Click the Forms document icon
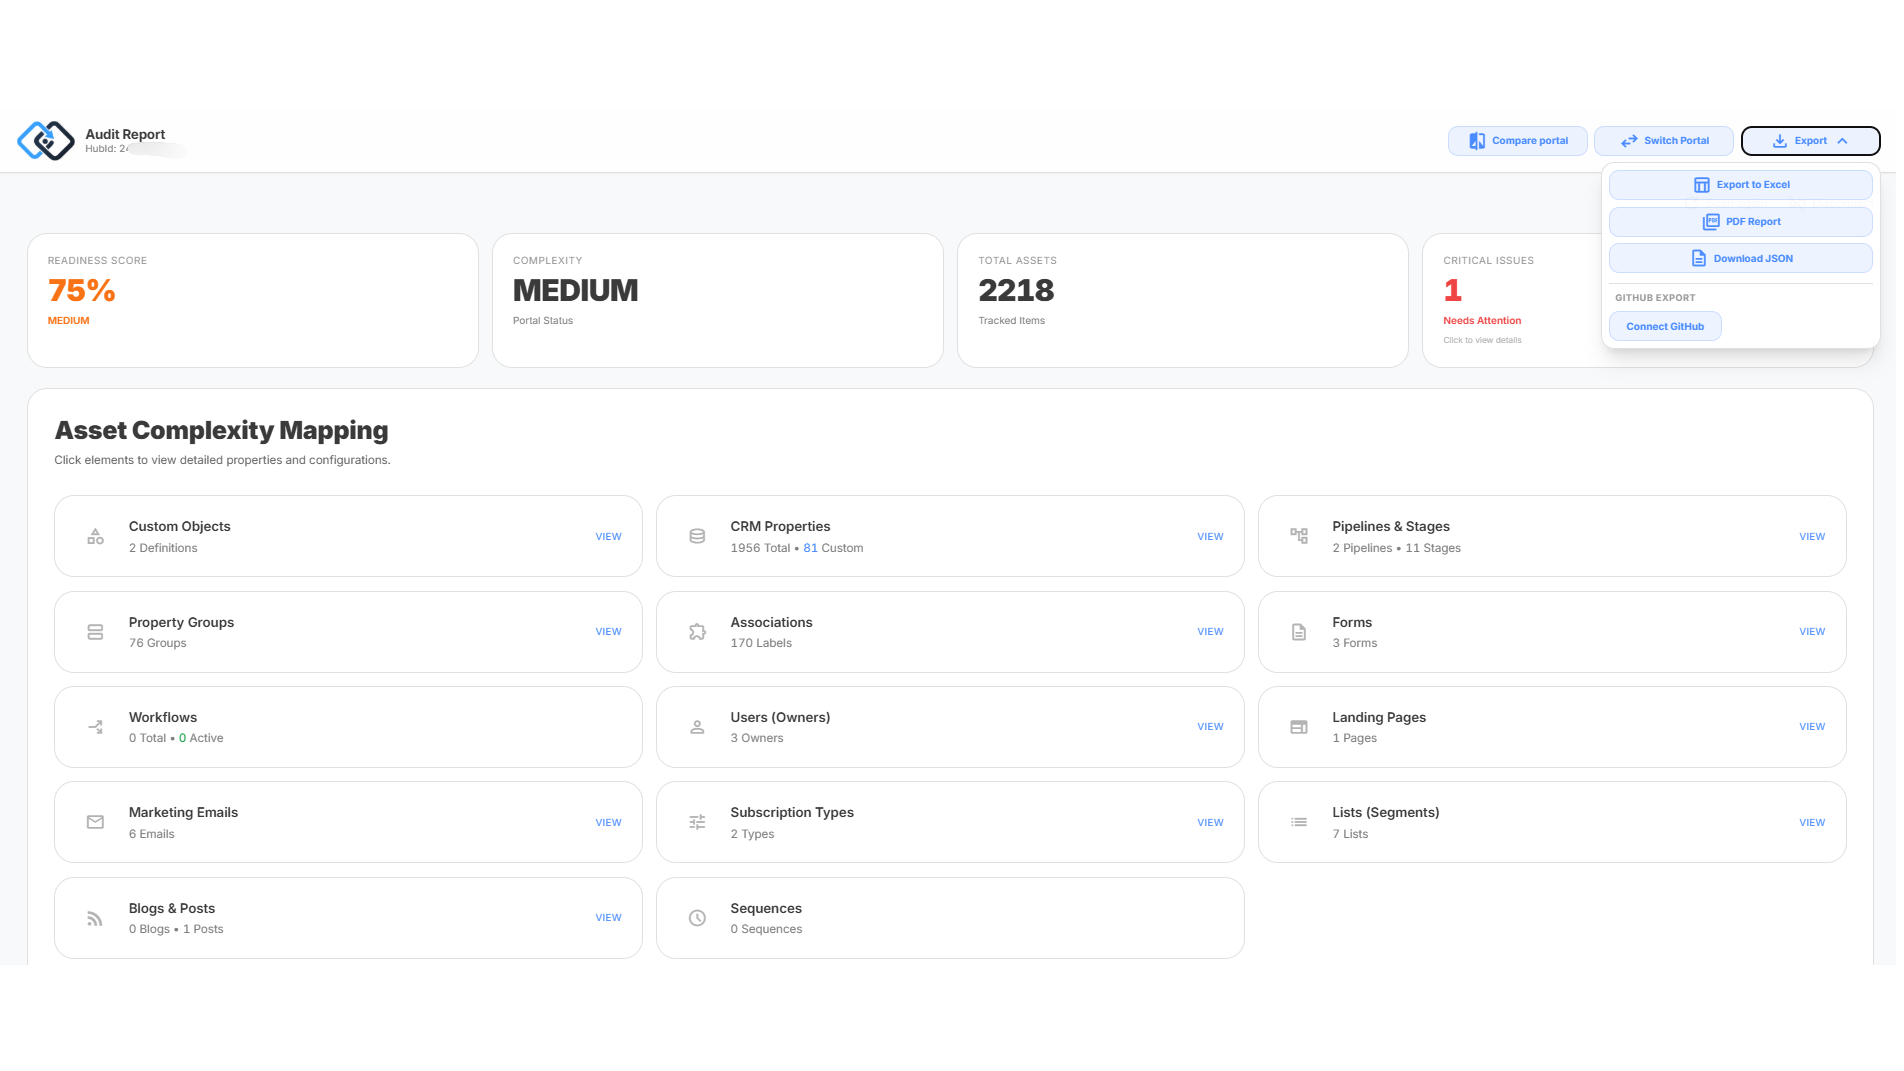1904x1071 pixels. click(x=1299, y=632)
